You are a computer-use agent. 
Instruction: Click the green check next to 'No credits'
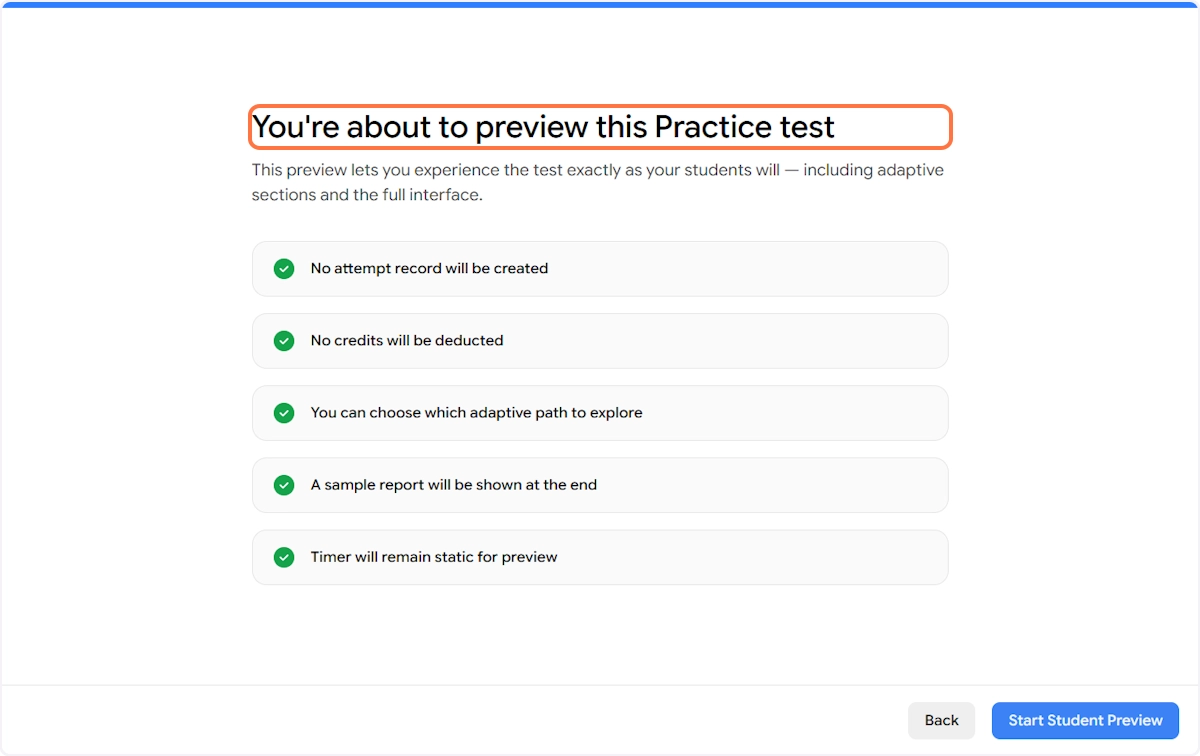point(284,341)
